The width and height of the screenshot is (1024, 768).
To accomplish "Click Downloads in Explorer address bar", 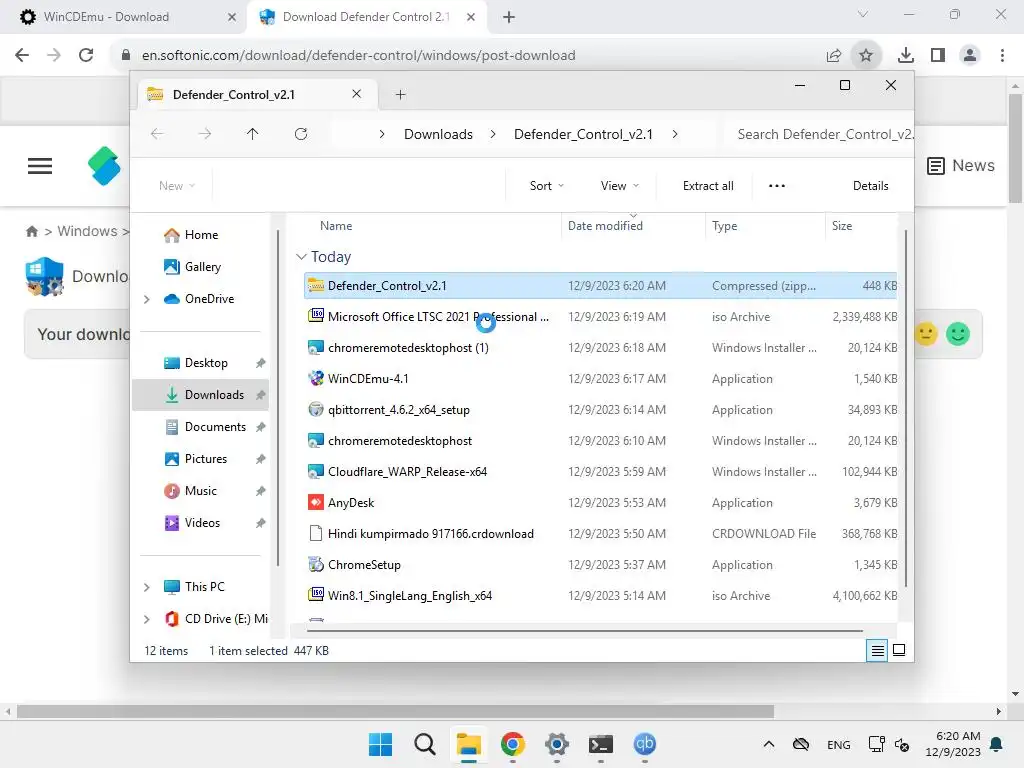I will click(x=438, y=134).
